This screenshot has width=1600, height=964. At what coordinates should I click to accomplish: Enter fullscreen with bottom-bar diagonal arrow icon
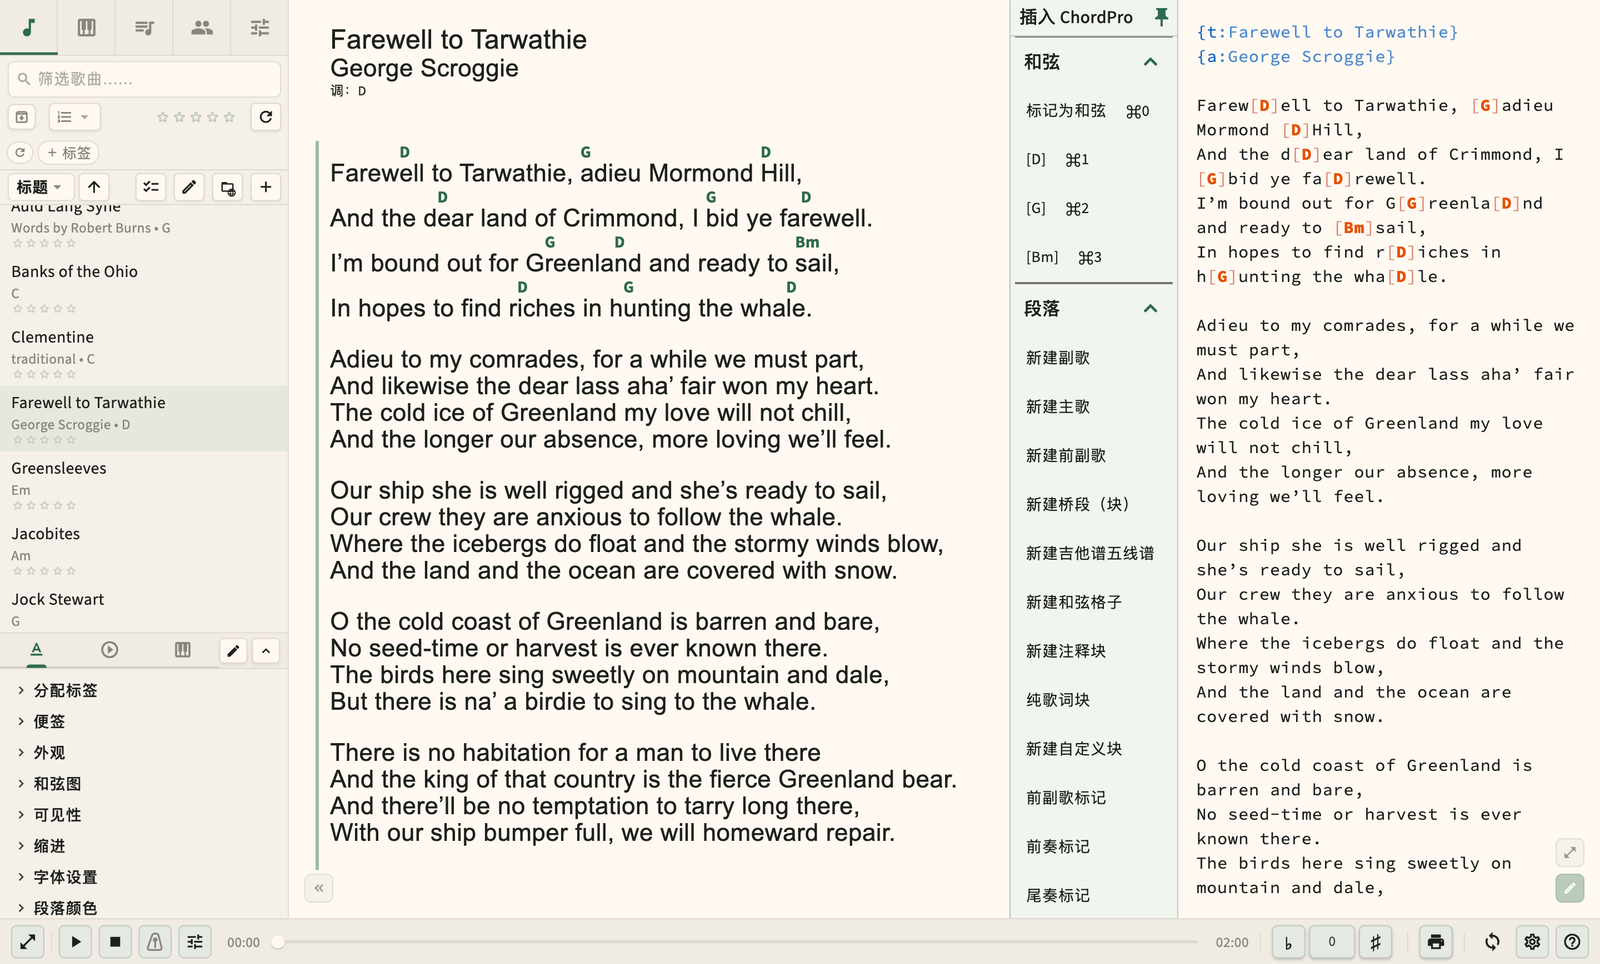click(28, 942)
